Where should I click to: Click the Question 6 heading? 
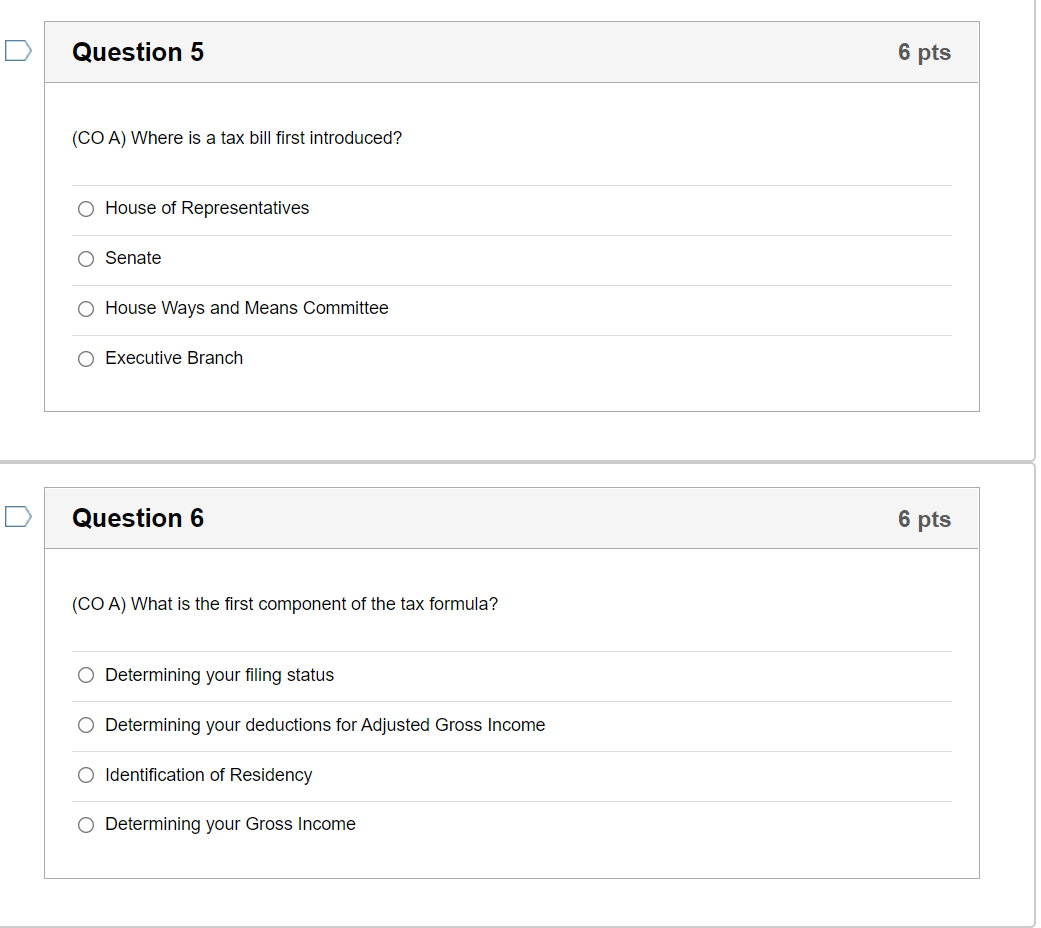pyautogui.click(x=137, y=518)
